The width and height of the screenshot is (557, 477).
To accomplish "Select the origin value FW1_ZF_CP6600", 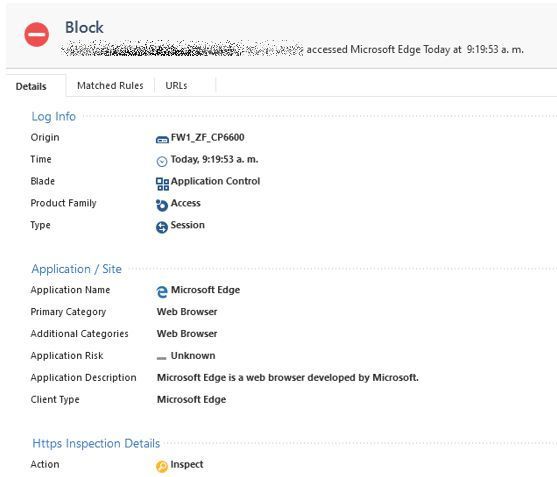I will pos(207,137).
